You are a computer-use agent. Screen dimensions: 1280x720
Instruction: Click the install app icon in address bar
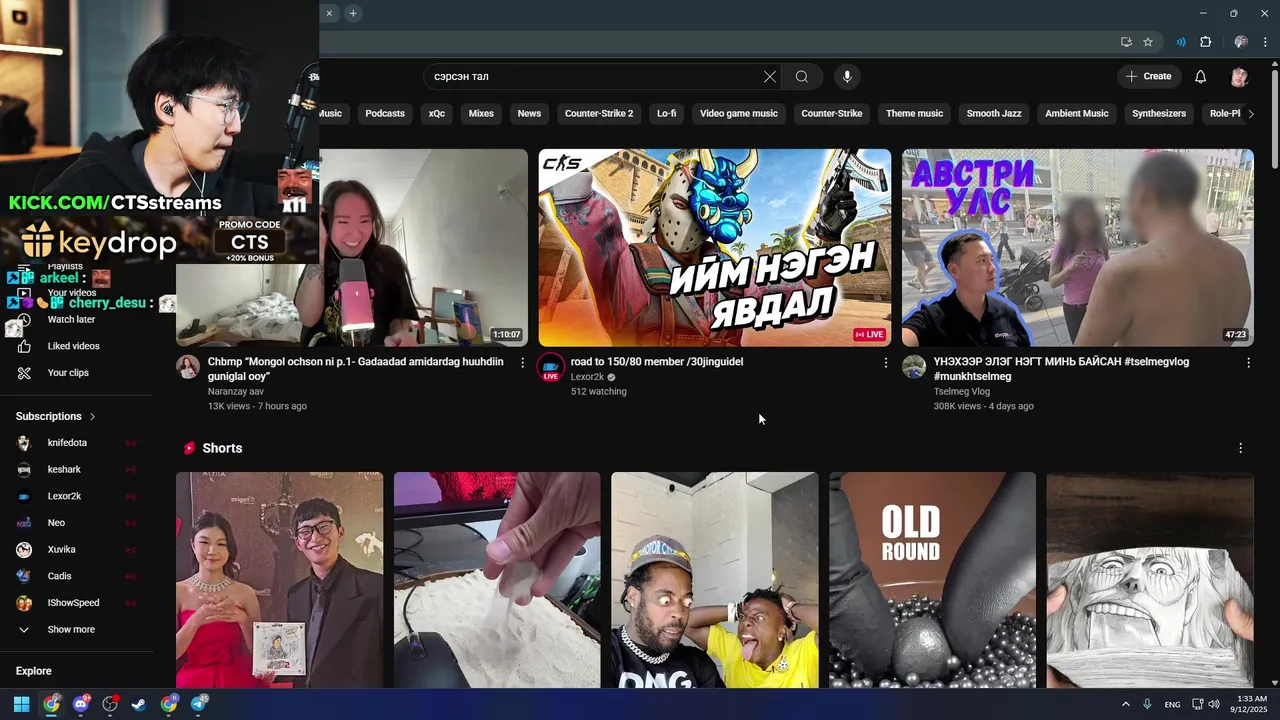[x=1127, y=42]
